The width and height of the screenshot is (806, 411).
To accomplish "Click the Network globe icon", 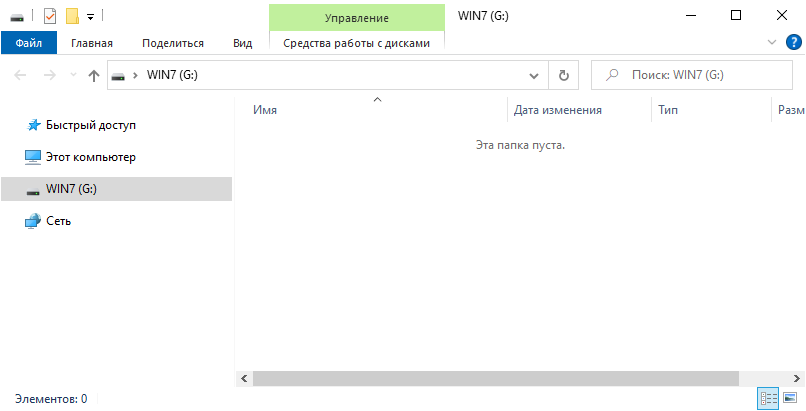I will coord(33,221).
